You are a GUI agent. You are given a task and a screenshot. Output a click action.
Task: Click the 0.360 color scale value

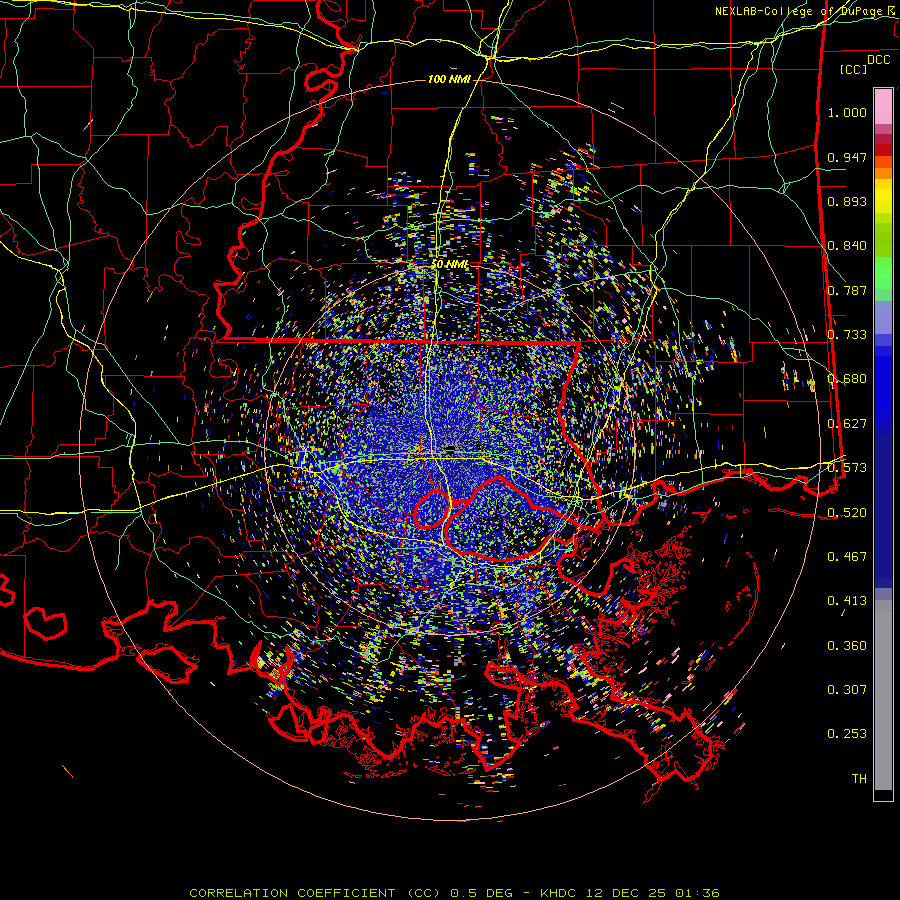847,646
